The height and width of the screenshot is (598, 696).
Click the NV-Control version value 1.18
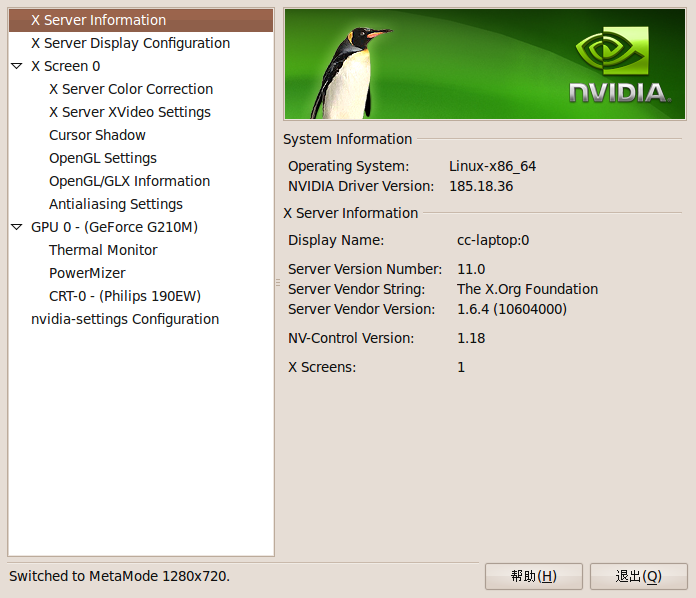pos(471,338)
